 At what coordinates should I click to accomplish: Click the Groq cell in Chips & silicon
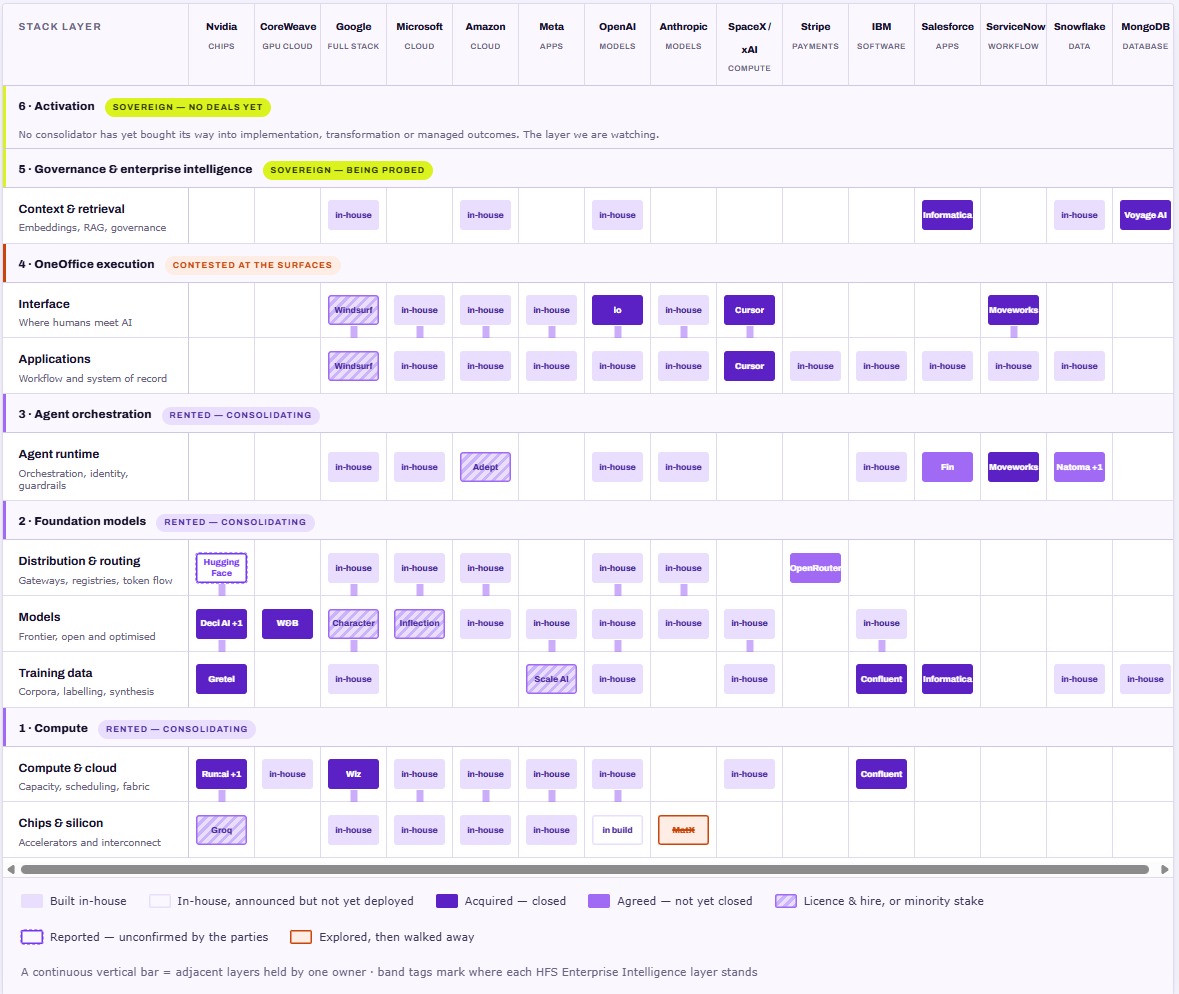tap(221, 830)
